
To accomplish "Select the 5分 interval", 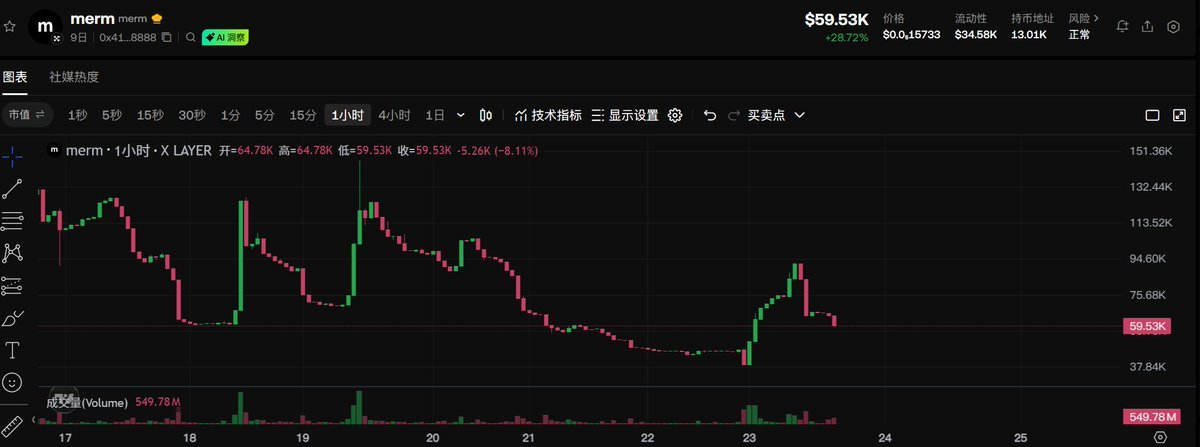I will [264, 115].
